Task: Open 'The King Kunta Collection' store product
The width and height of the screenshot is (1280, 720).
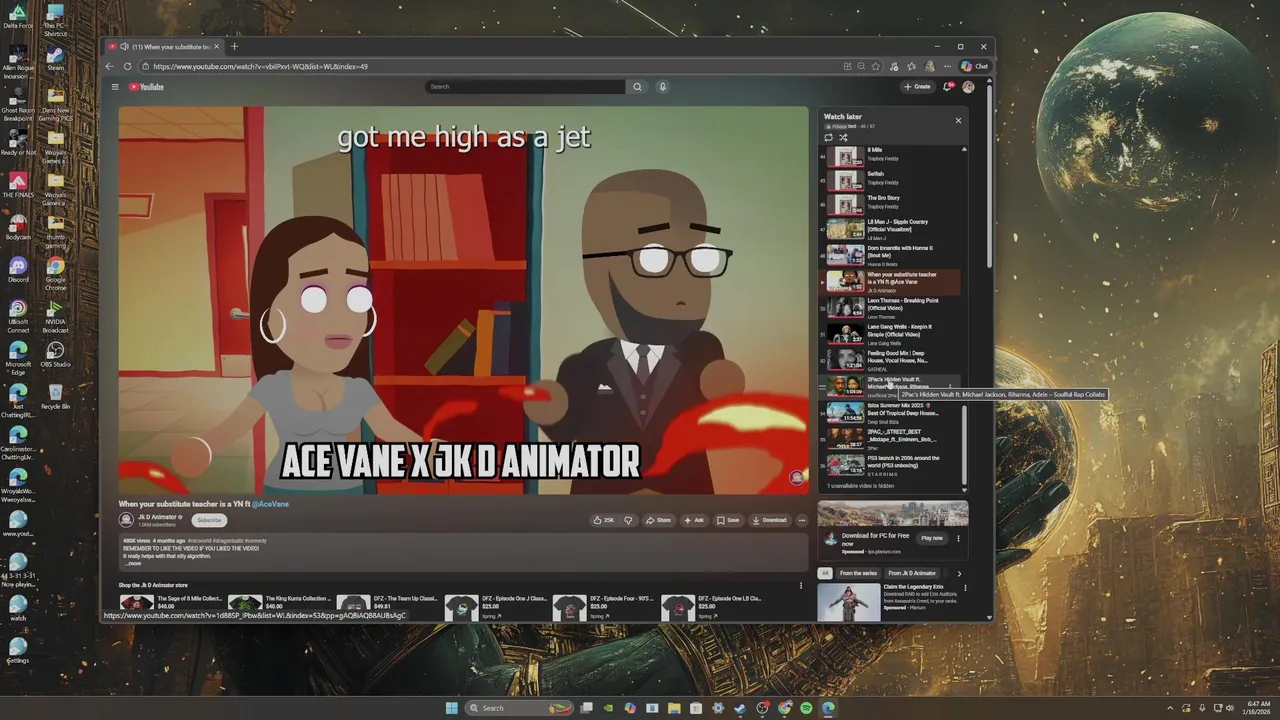Action: [278, 603]
